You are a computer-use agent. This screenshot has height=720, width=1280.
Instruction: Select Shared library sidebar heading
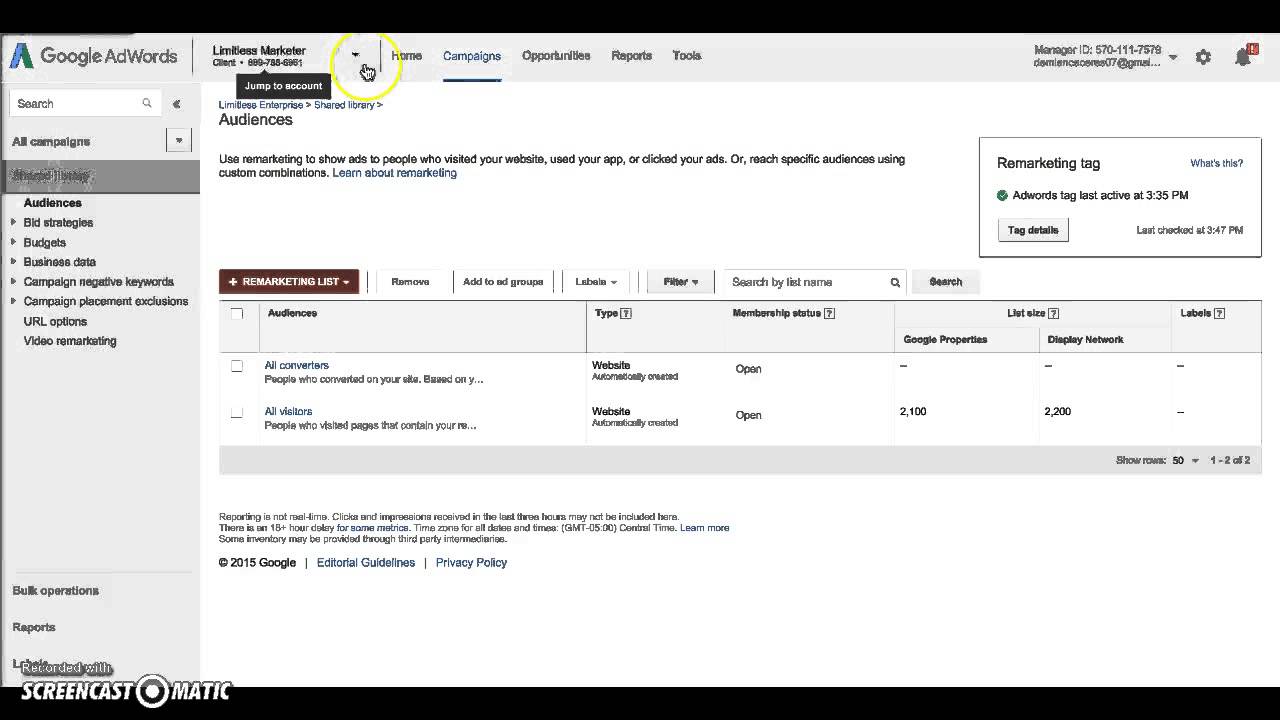[x=100, y=176]
